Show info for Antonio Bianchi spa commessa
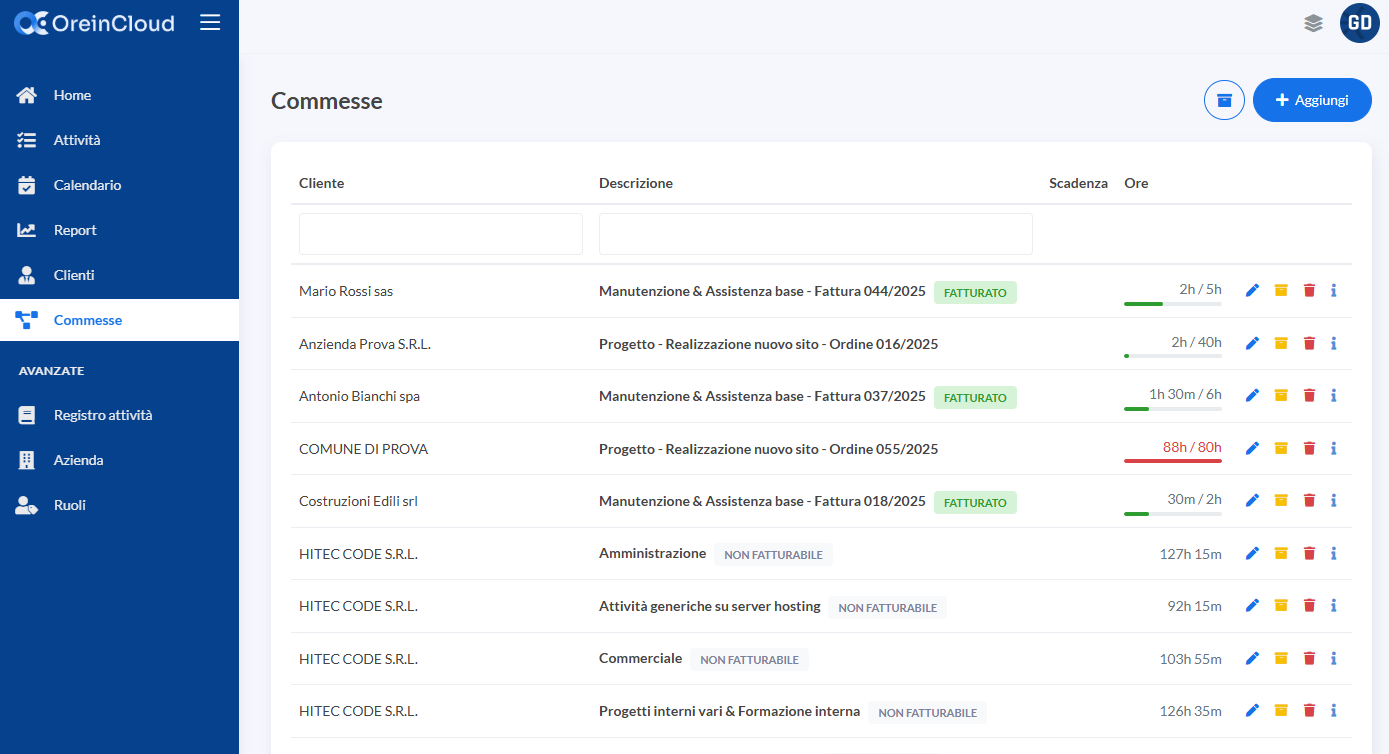The height and width of the screenshot is (754, 1389). [x=1334, y=395]
